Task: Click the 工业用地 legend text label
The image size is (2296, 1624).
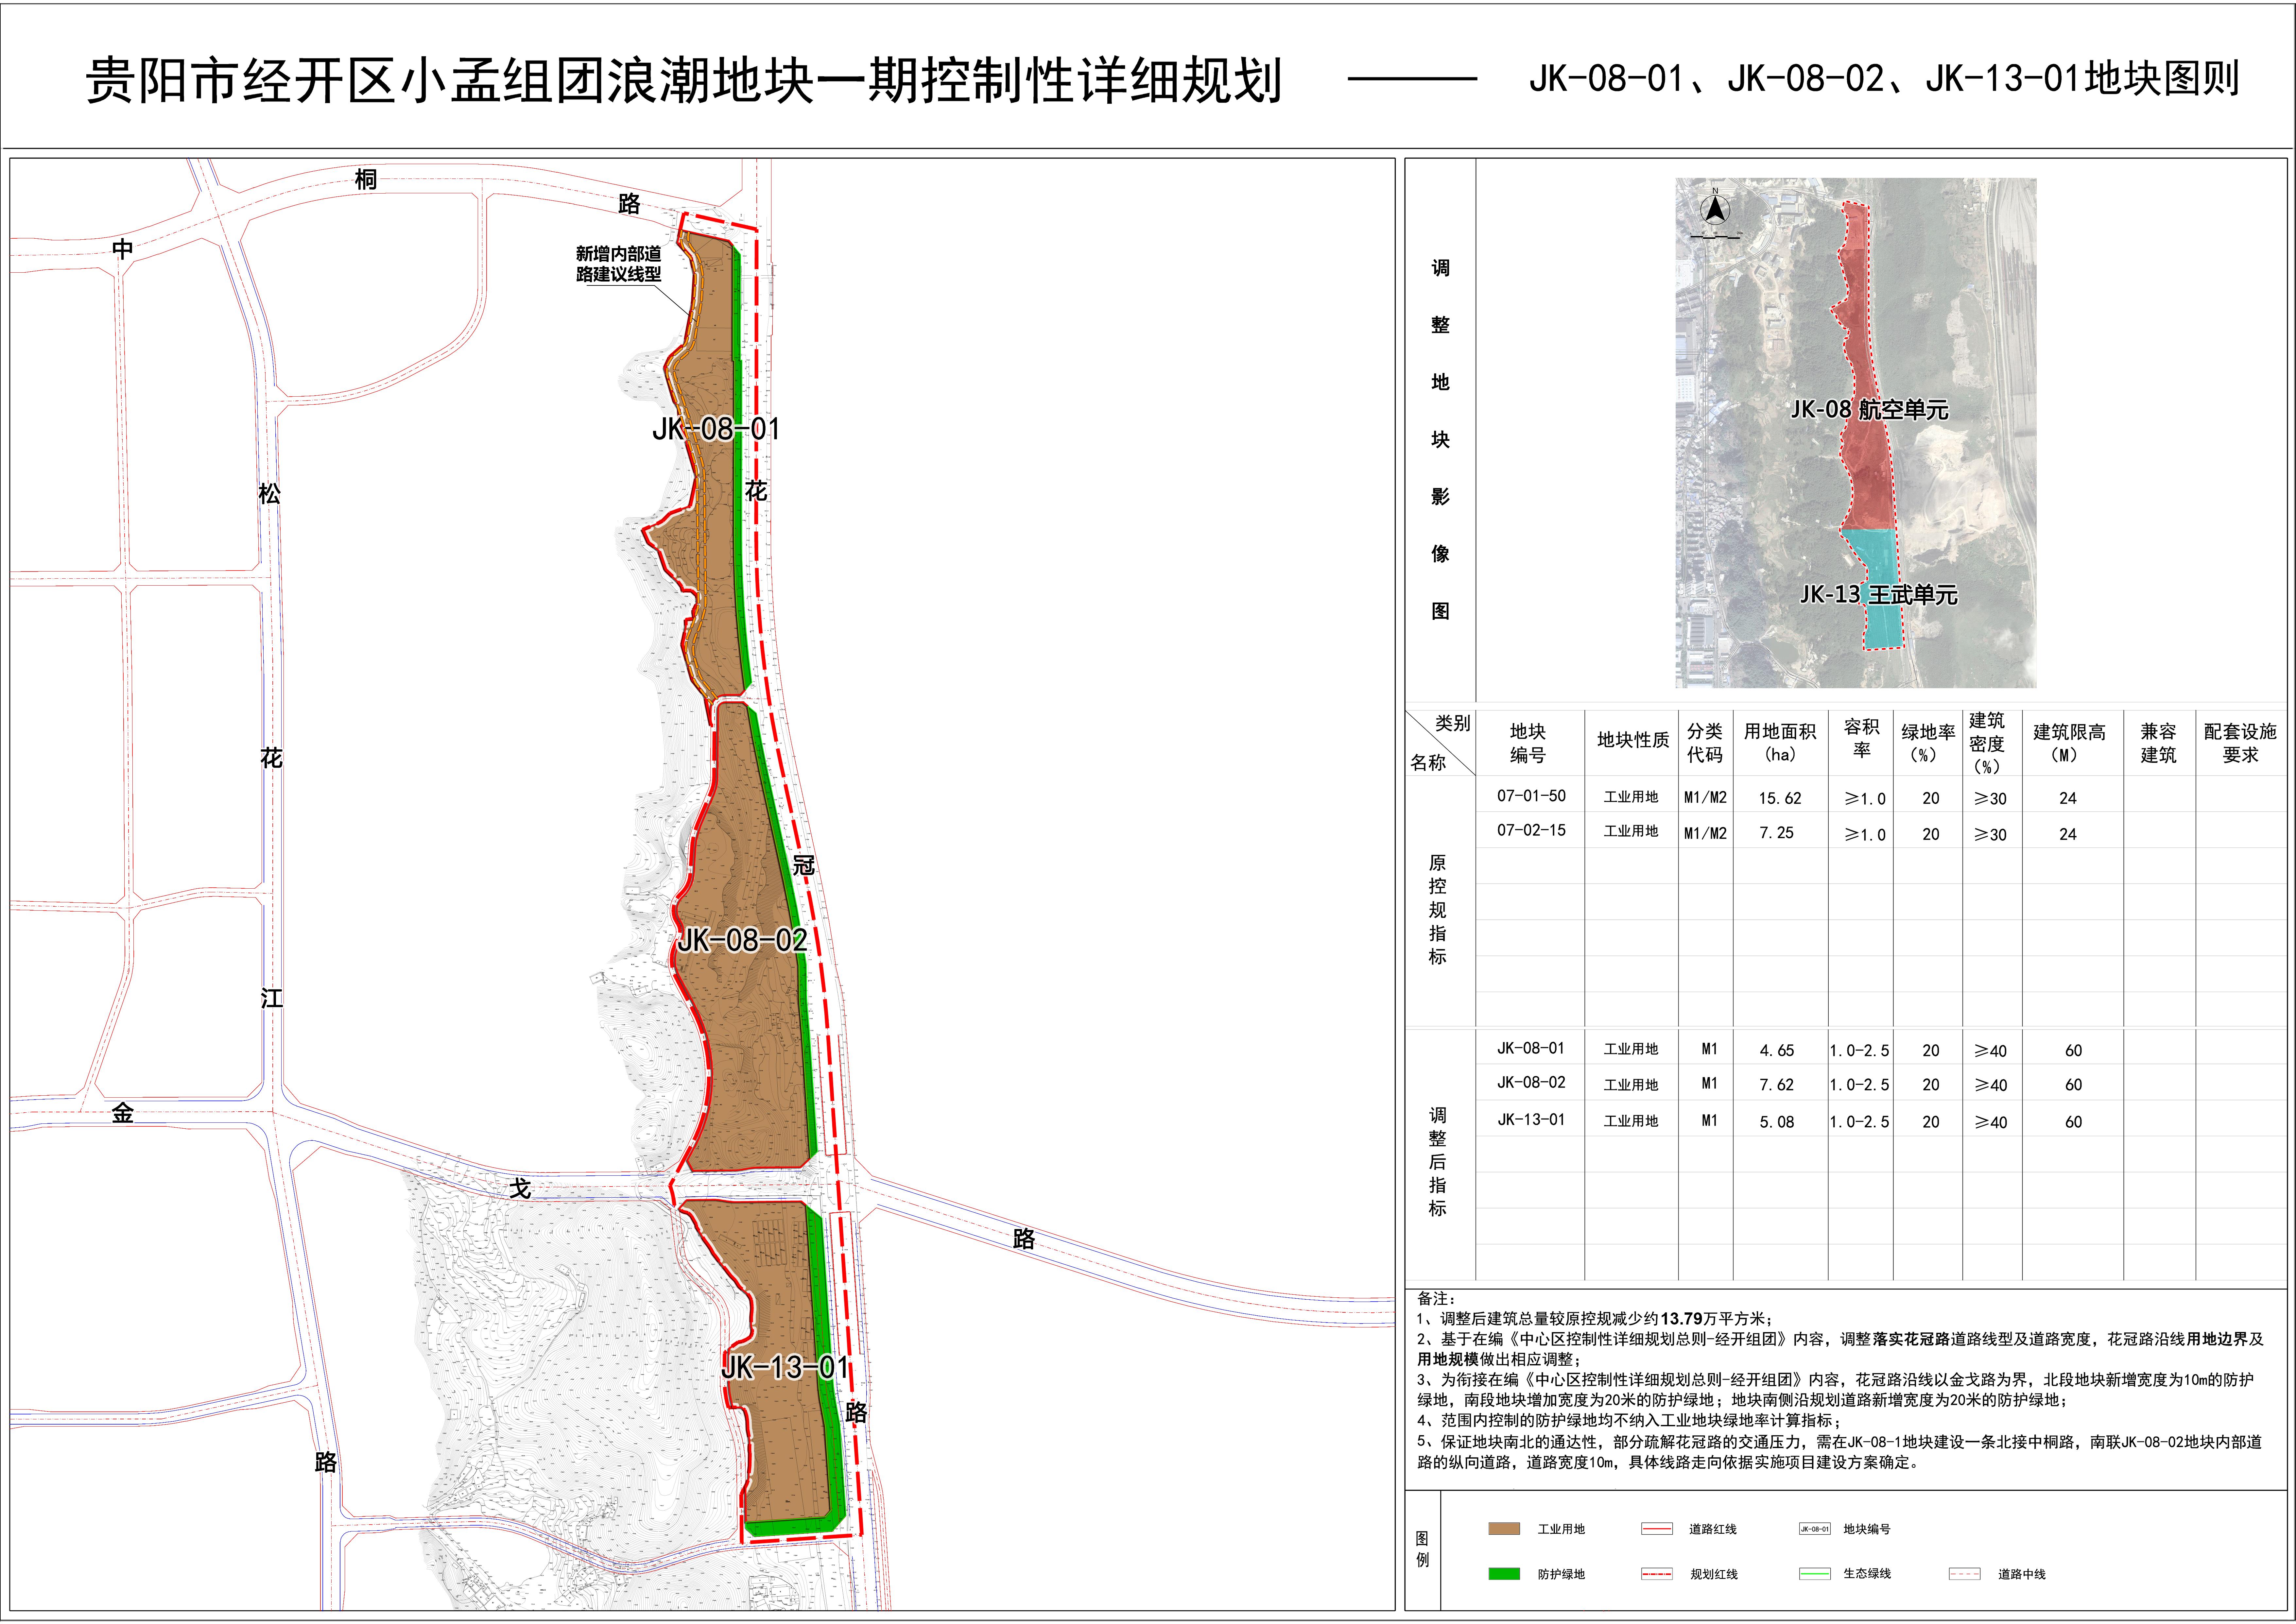Action: click(x=1561, y=1529)
